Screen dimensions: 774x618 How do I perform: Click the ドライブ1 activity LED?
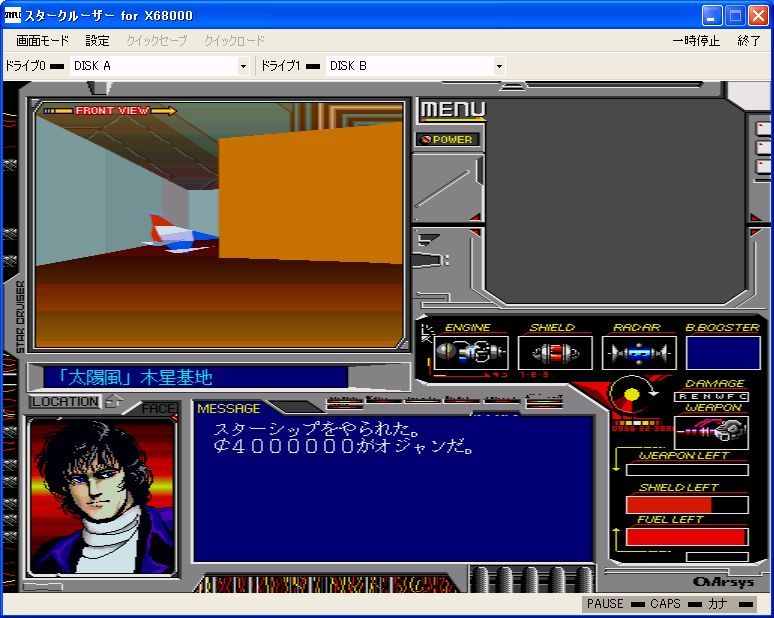tap(312, 66)
